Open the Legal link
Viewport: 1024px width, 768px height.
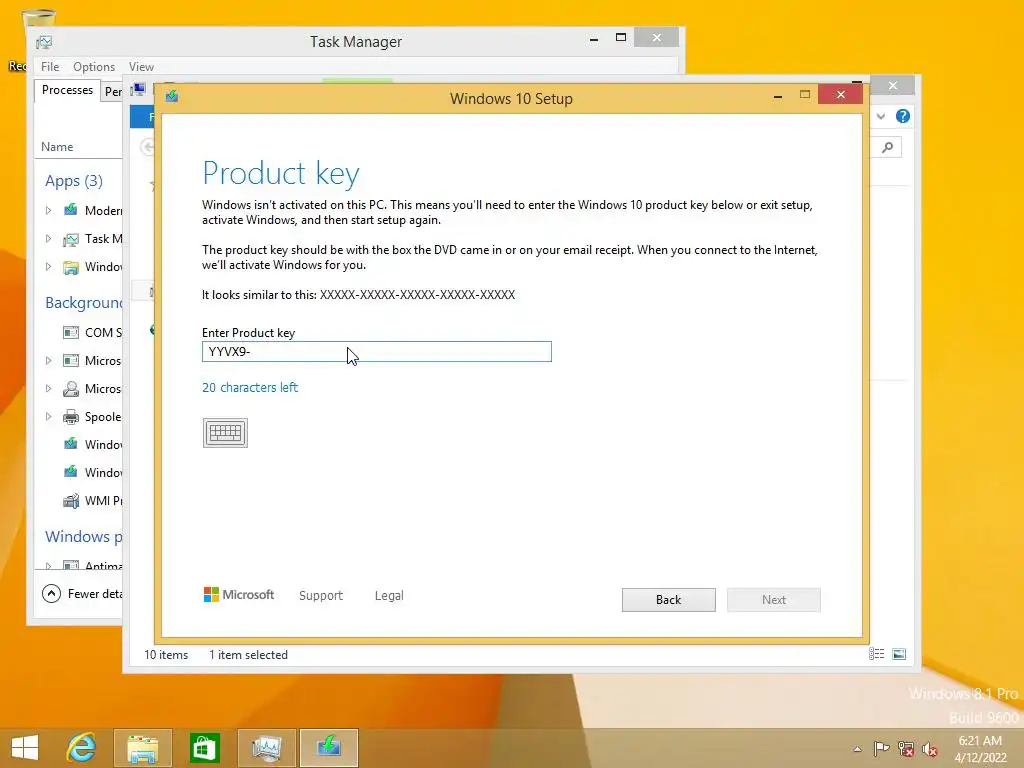click(389, 596)
